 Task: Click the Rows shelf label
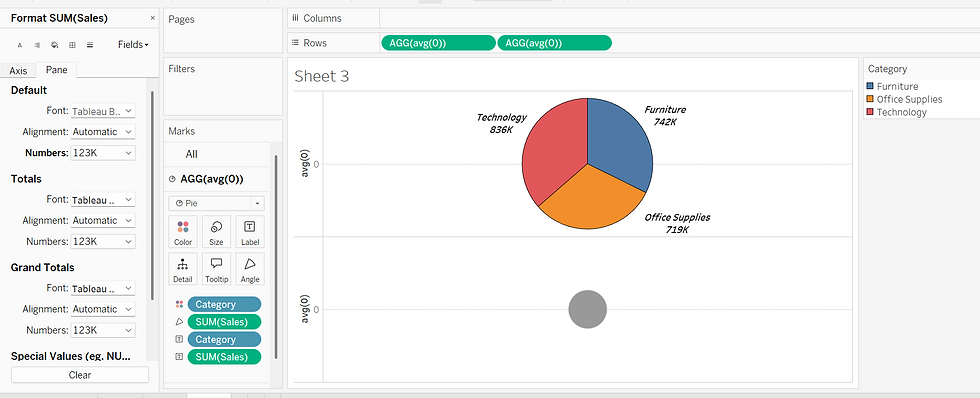pyautogui.click(x=316, y=43)
